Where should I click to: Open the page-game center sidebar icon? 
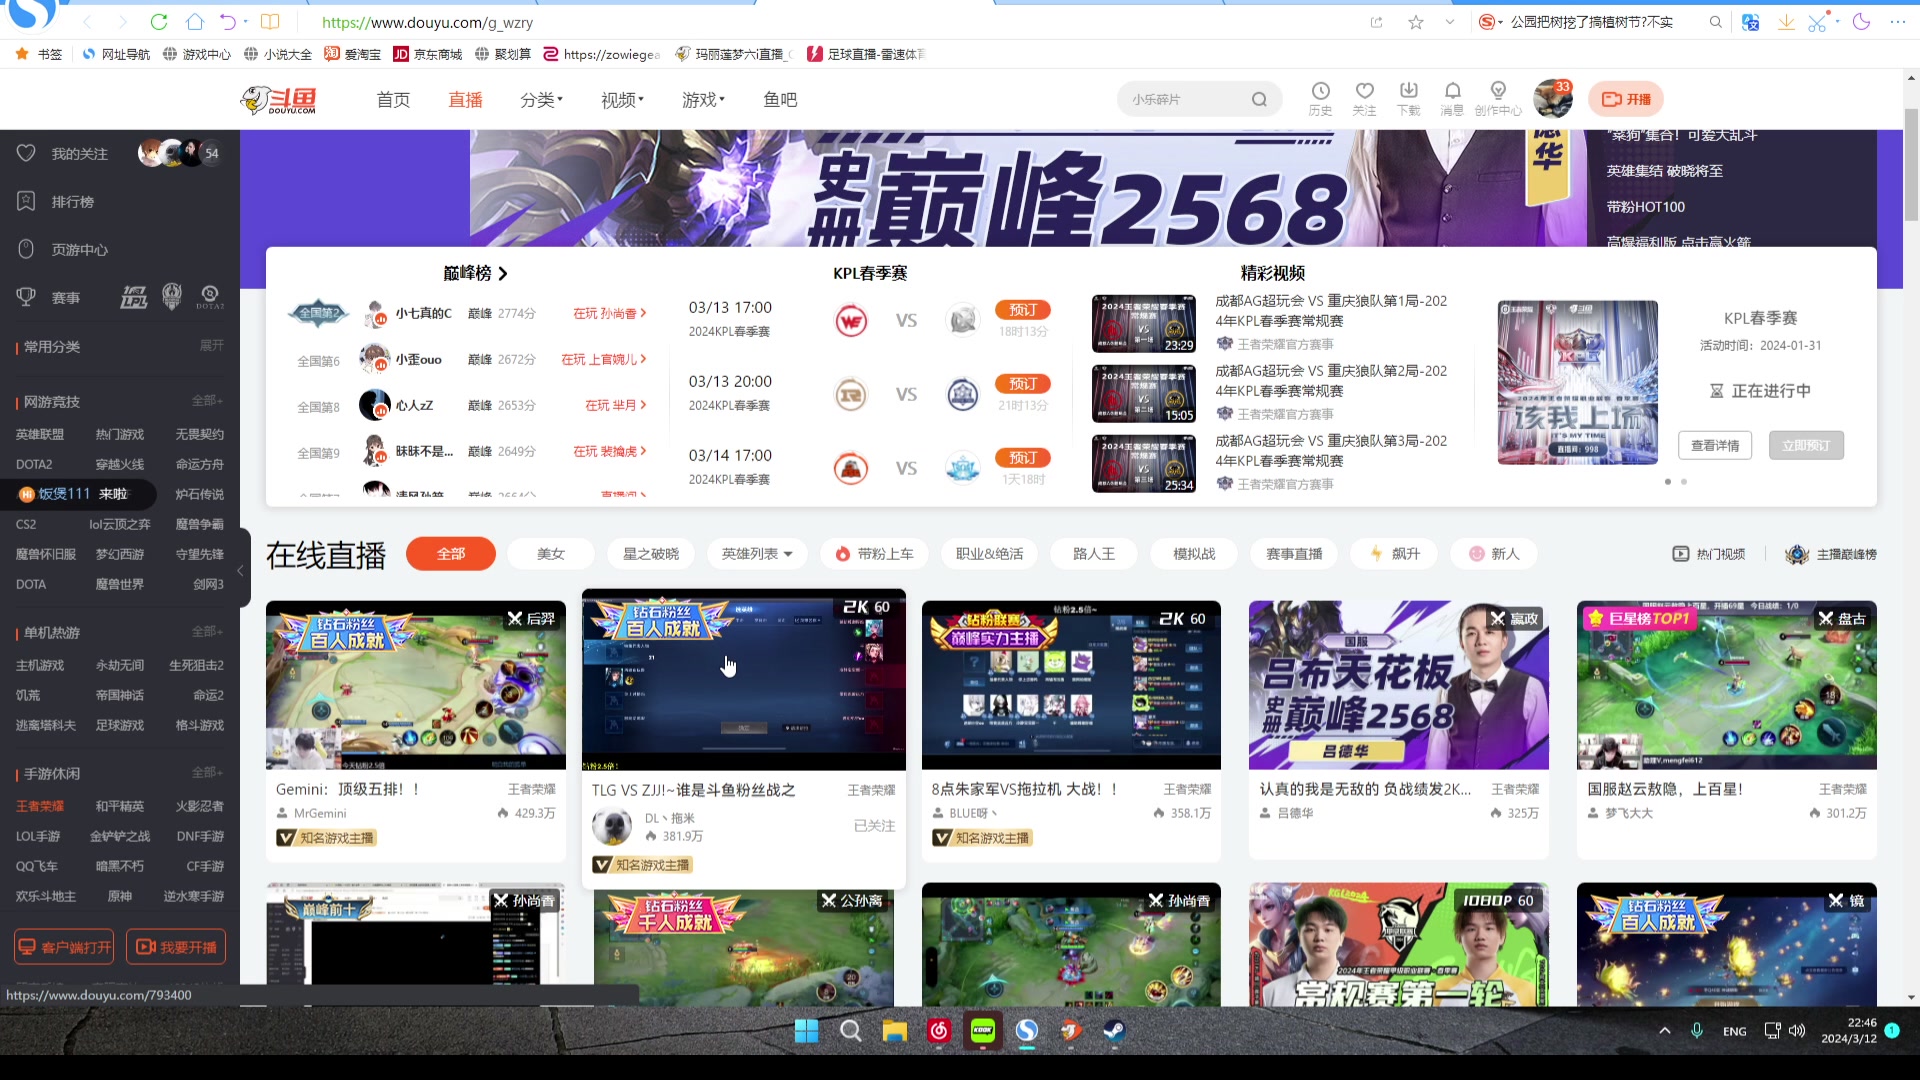tap(26, 249)
